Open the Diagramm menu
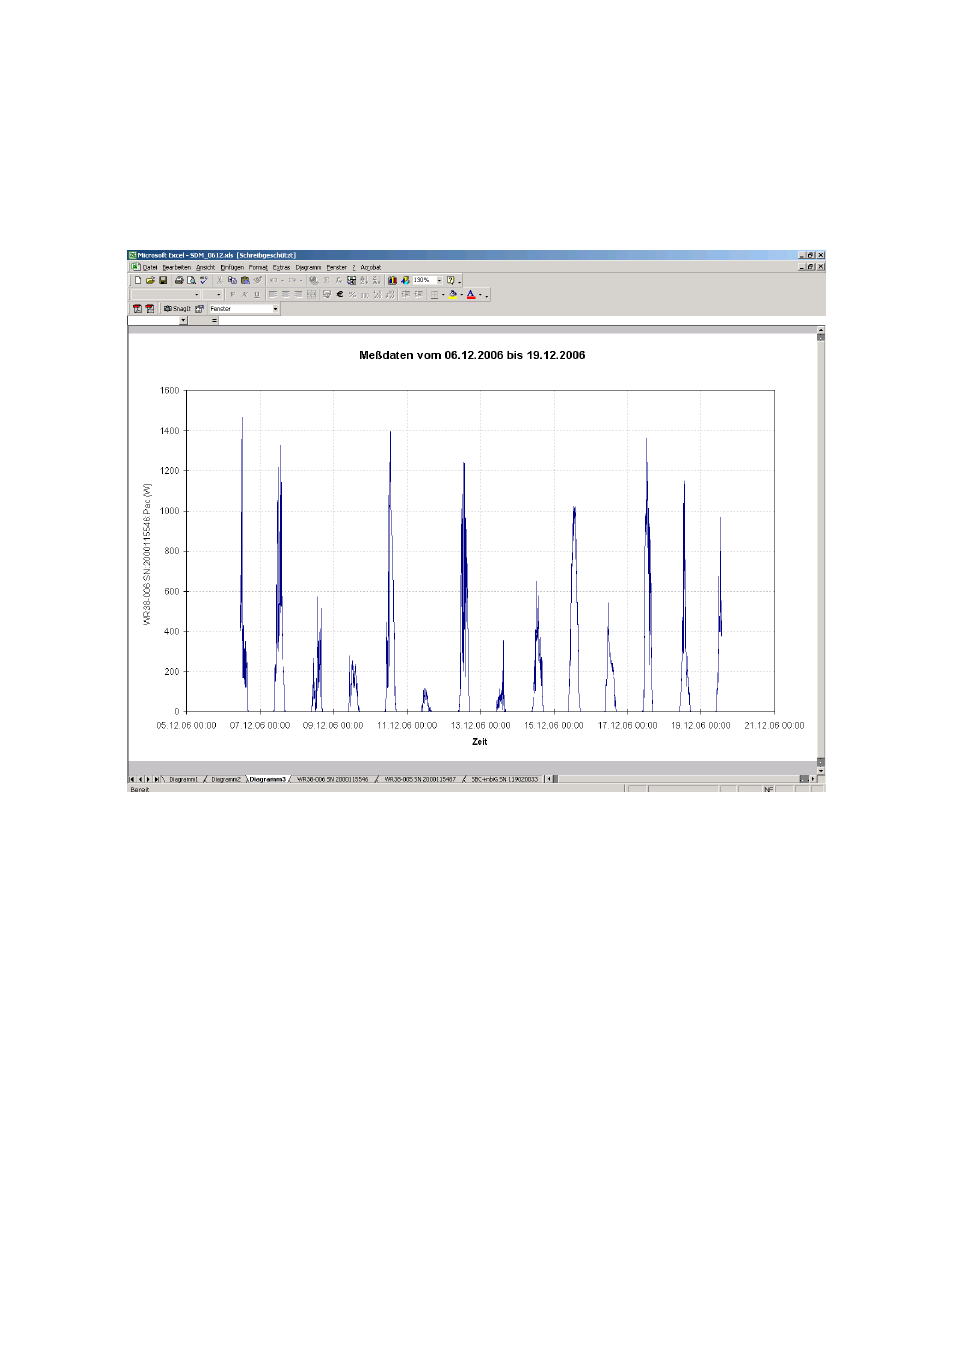 pos(308,267)
